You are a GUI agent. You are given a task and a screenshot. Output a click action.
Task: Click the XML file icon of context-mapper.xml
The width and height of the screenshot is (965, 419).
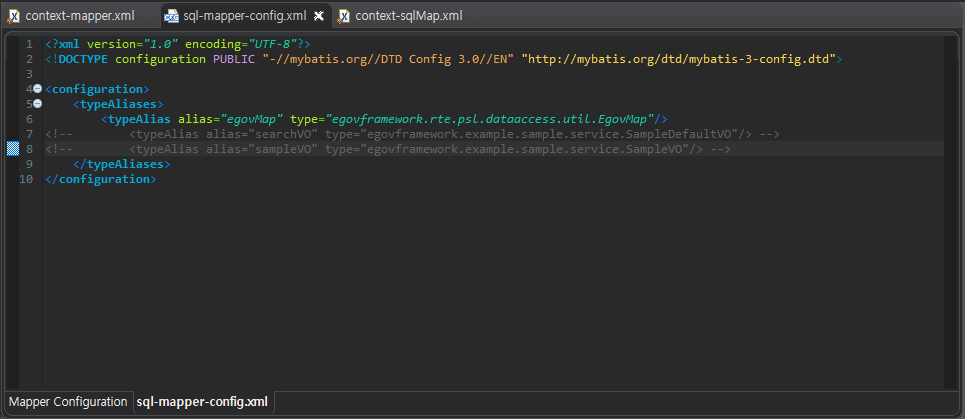pyautogui.click(x=14, y=17)
